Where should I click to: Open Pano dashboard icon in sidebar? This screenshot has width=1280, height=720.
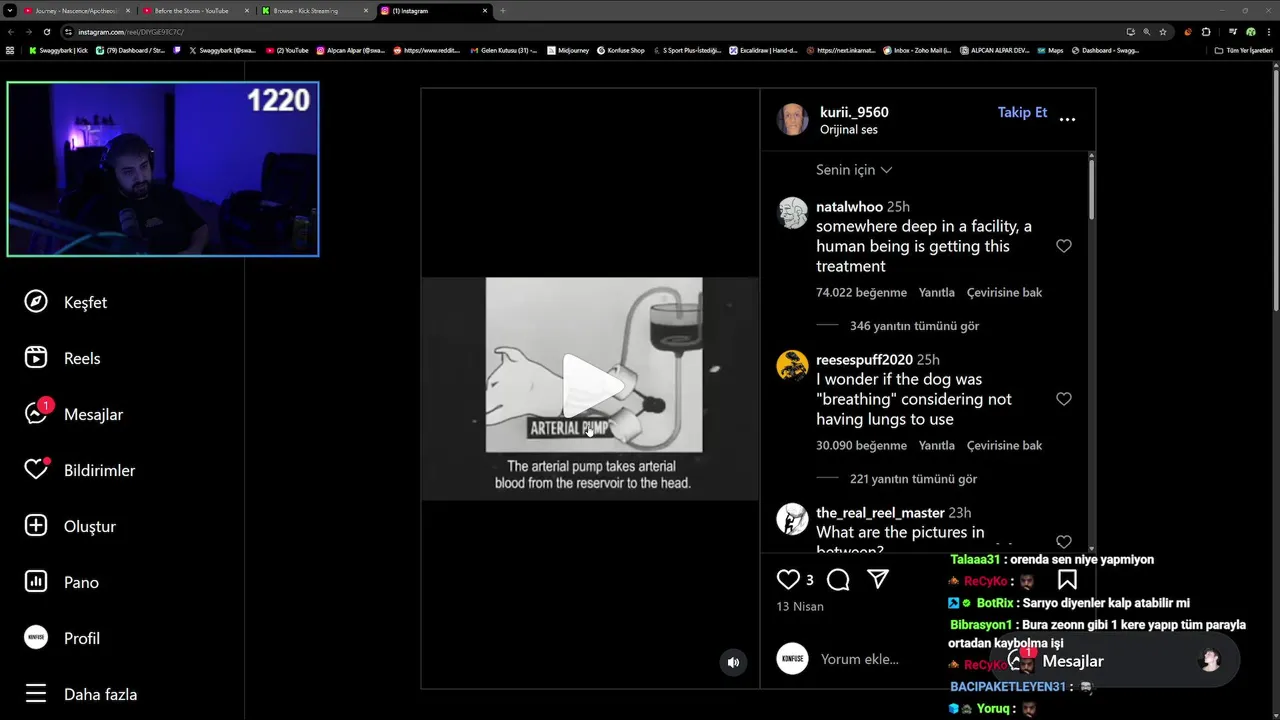(36, 582)
